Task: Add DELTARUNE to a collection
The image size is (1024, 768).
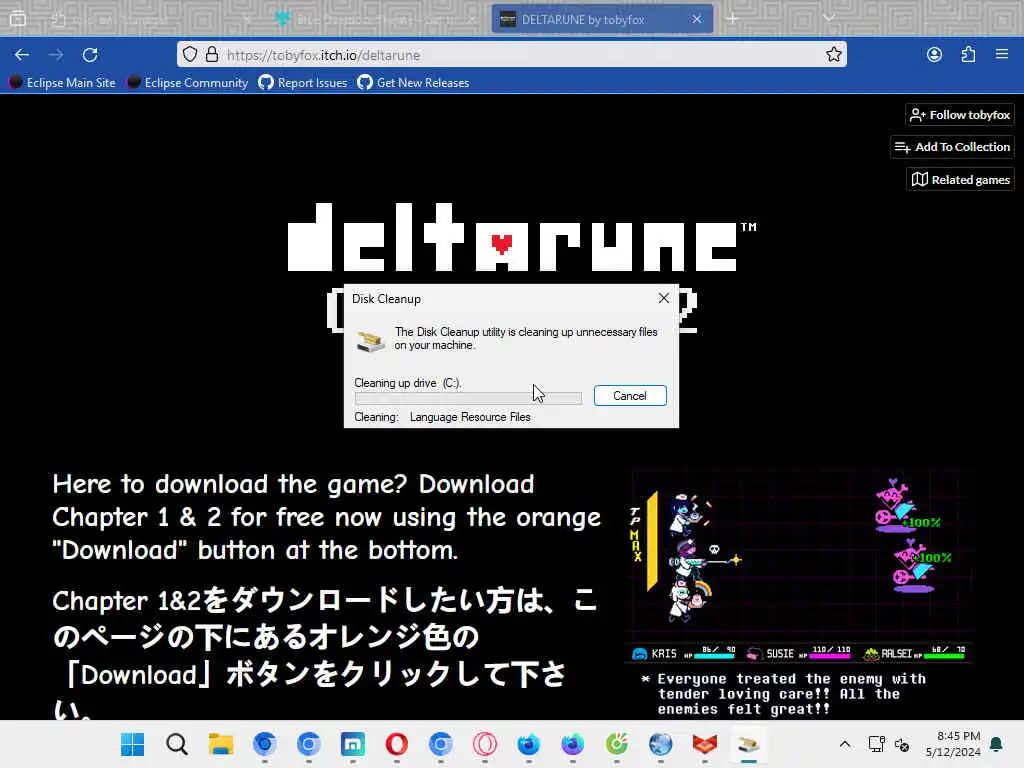Action: [x=952, y=147]
